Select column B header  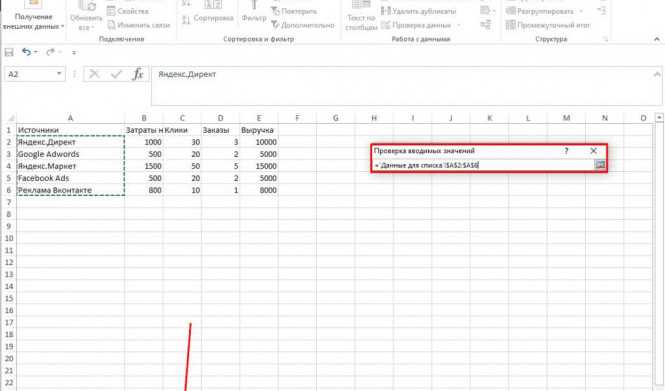pos(144,118)
